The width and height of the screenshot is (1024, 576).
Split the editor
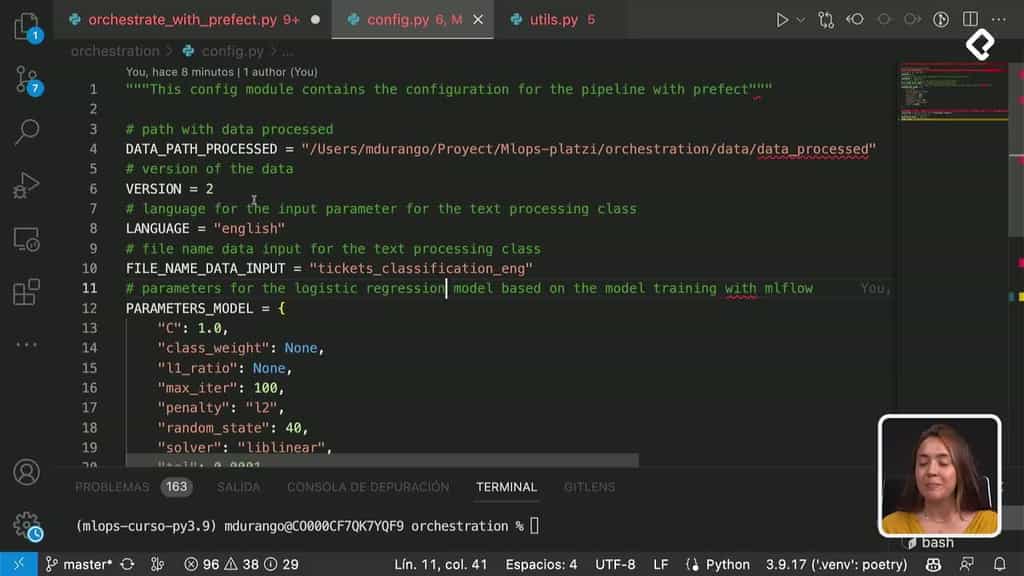(969, 18)
